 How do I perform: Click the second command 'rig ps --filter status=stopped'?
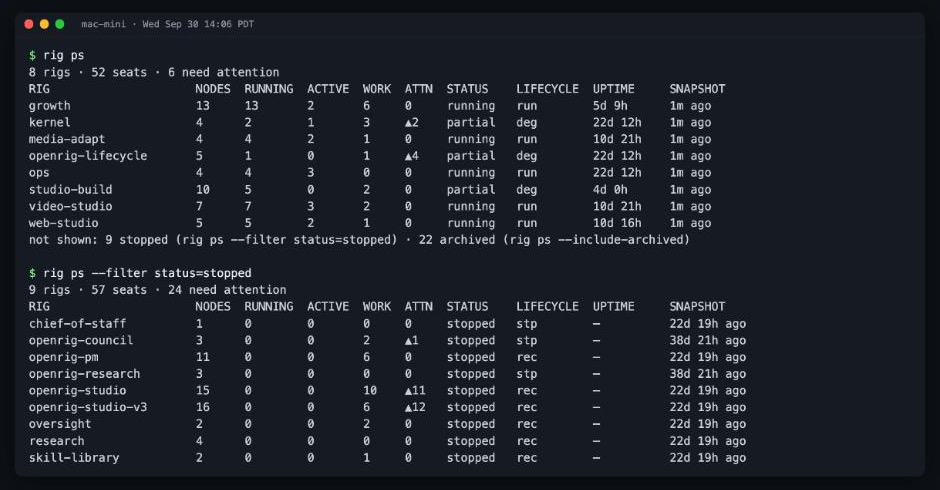[147, 273]
